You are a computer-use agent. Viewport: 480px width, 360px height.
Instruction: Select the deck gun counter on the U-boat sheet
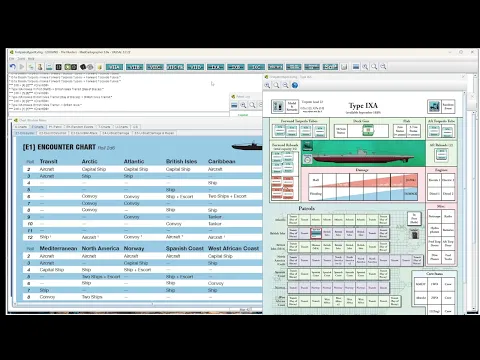368,130
